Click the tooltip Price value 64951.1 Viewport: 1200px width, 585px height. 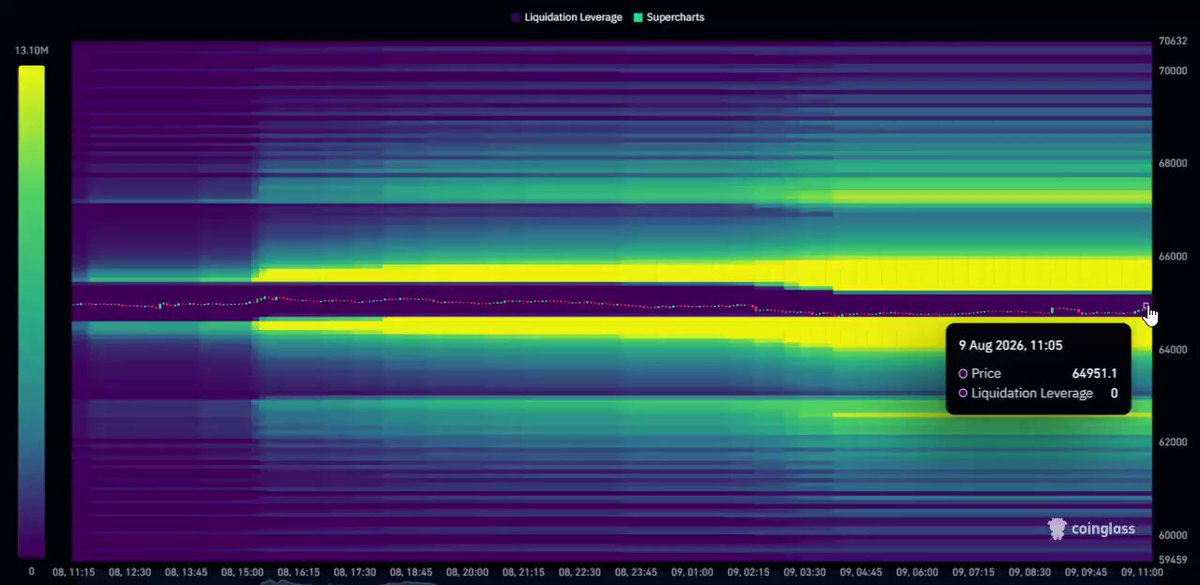1095,373
